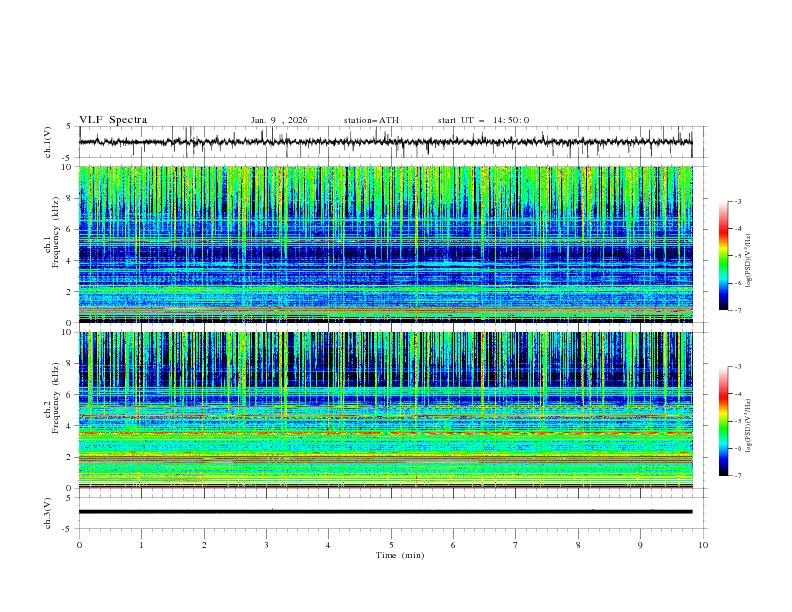Click the date label Jan. 9, 2026
The height and width of the screenshot is (612, 792).
(279, 120)
